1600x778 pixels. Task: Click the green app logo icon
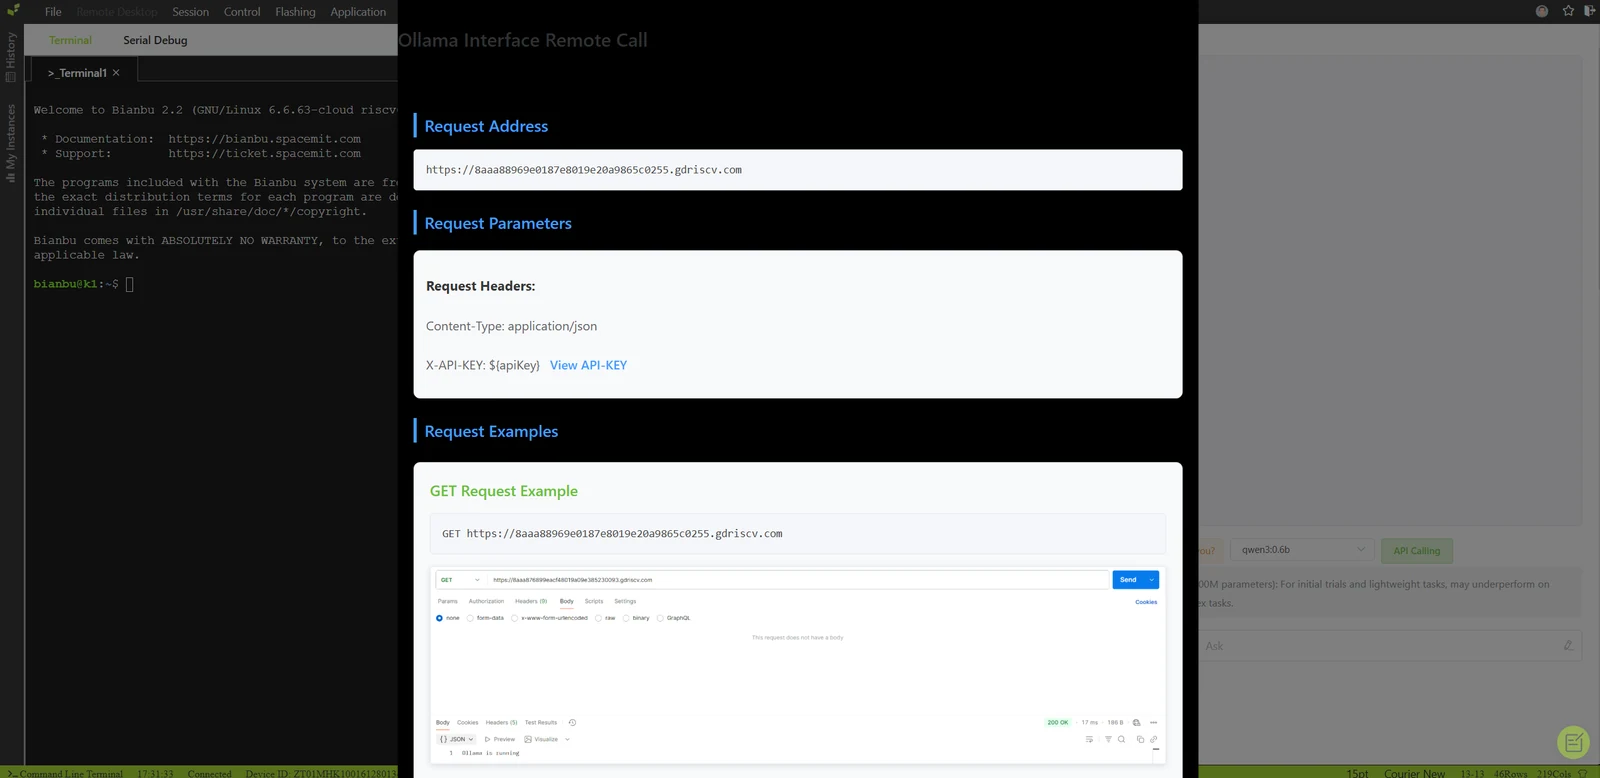click(x=13, y=10)
